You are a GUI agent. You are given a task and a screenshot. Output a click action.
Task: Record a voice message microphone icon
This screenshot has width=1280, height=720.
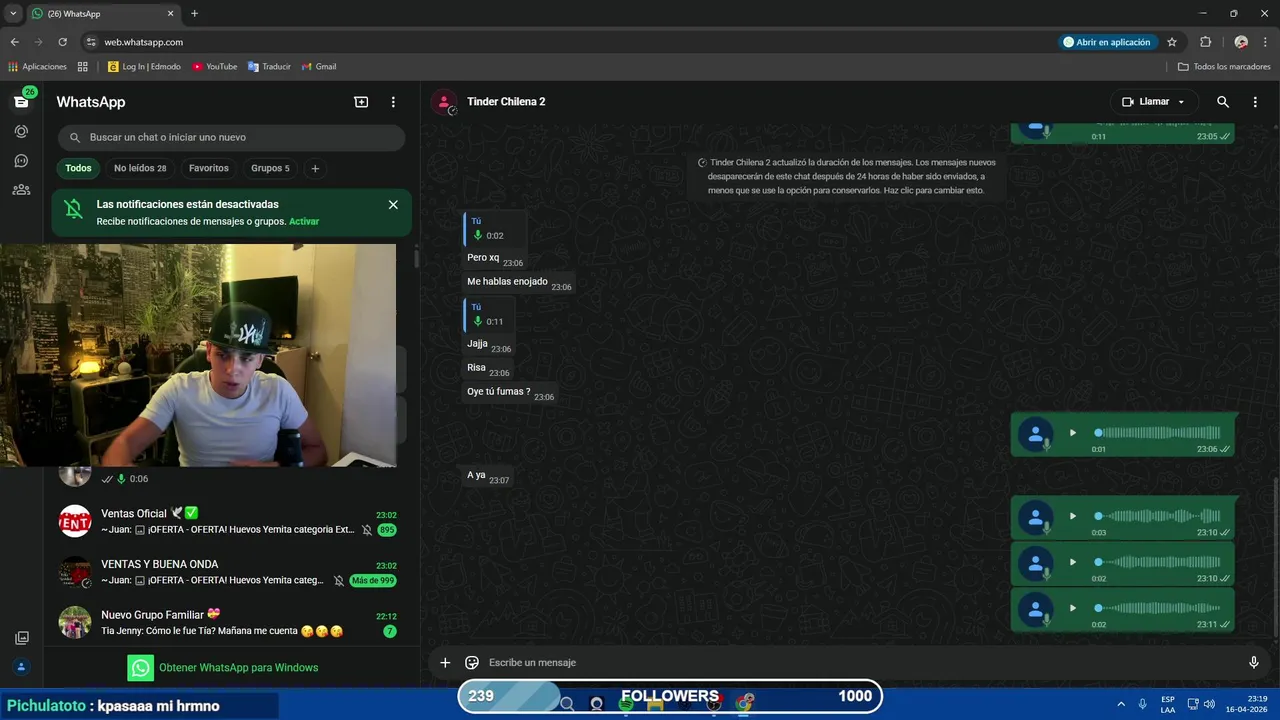click(1253, 662)
